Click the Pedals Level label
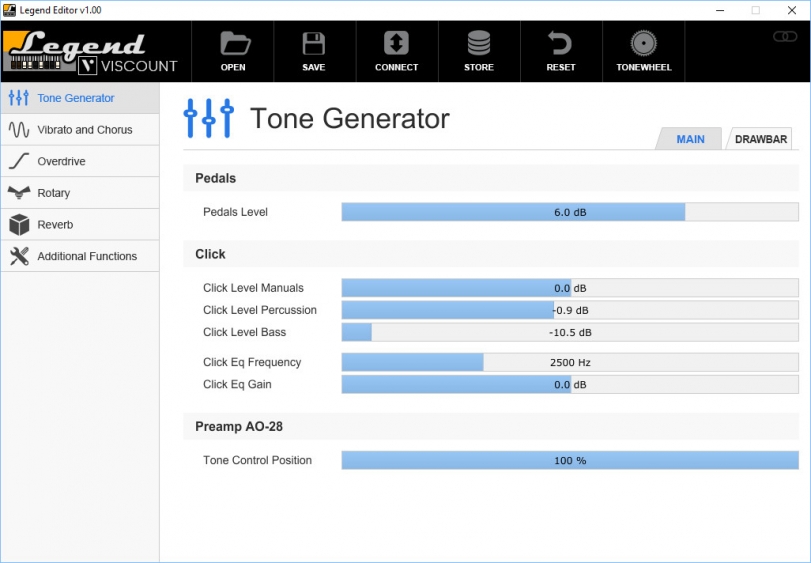811x563 pixels. coord(235,212)
